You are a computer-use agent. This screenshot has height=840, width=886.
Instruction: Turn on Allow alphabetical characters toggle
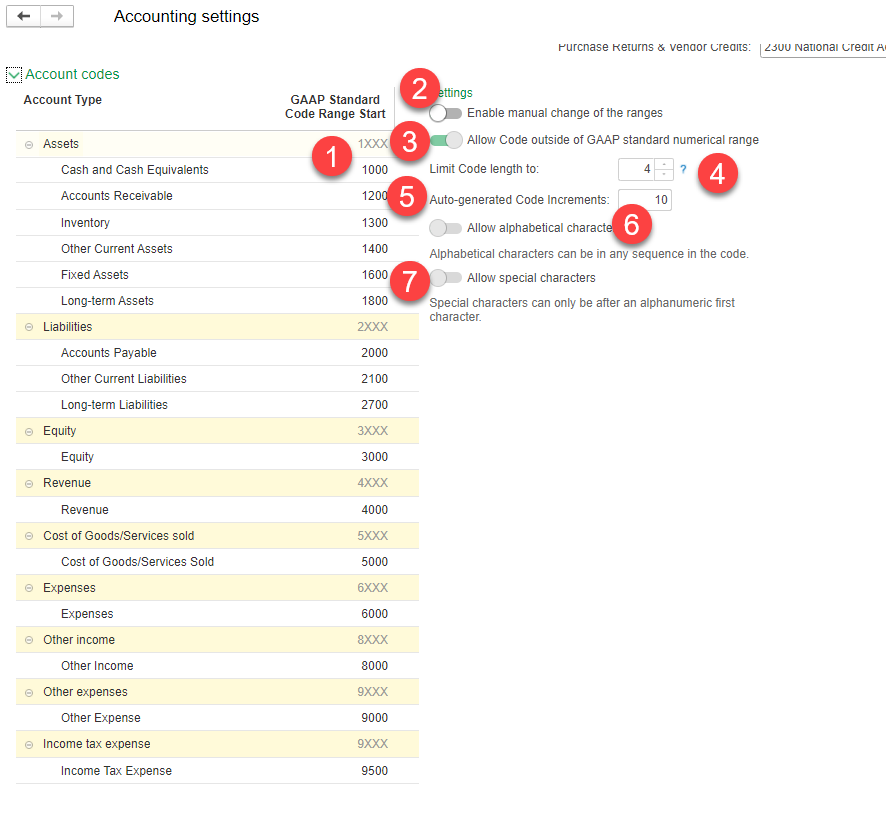click(445, 228)
